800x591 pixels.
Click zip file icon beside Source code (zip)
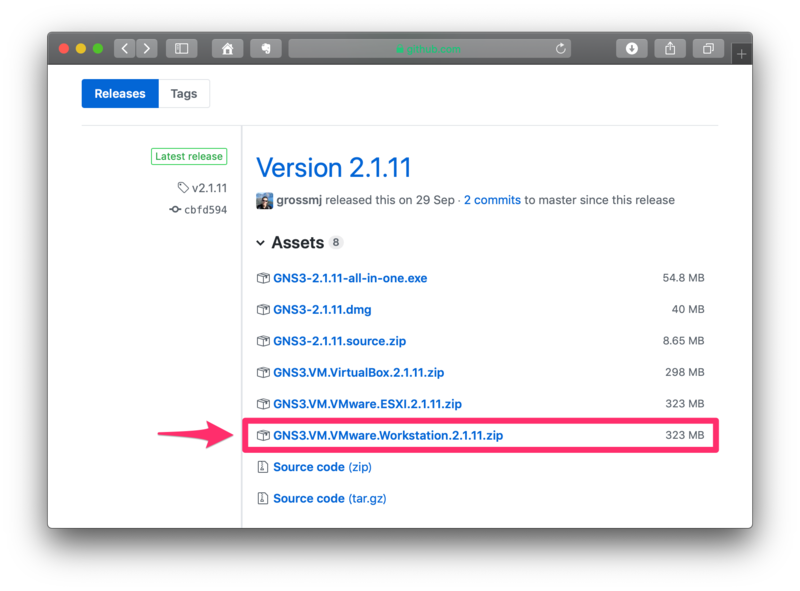[x=262, y=467]
